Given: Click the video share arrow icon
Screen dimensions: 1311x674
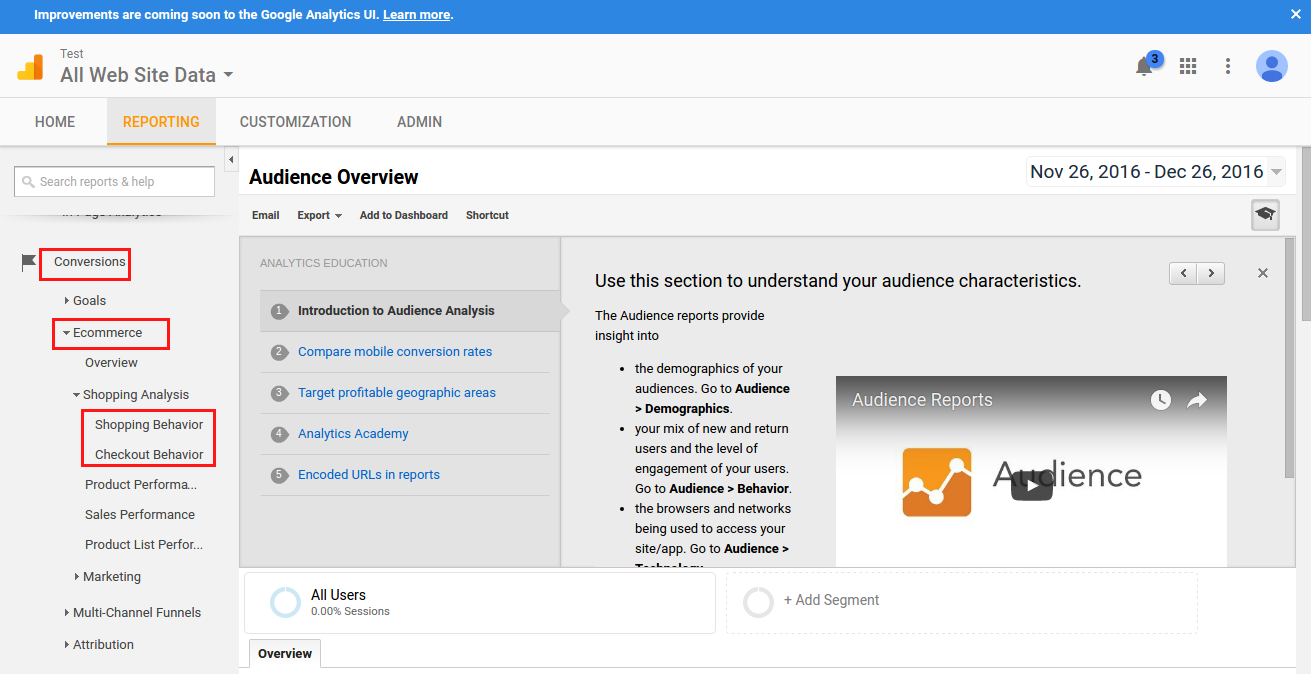Looking at the screenshot, I should pos(1197,400).
